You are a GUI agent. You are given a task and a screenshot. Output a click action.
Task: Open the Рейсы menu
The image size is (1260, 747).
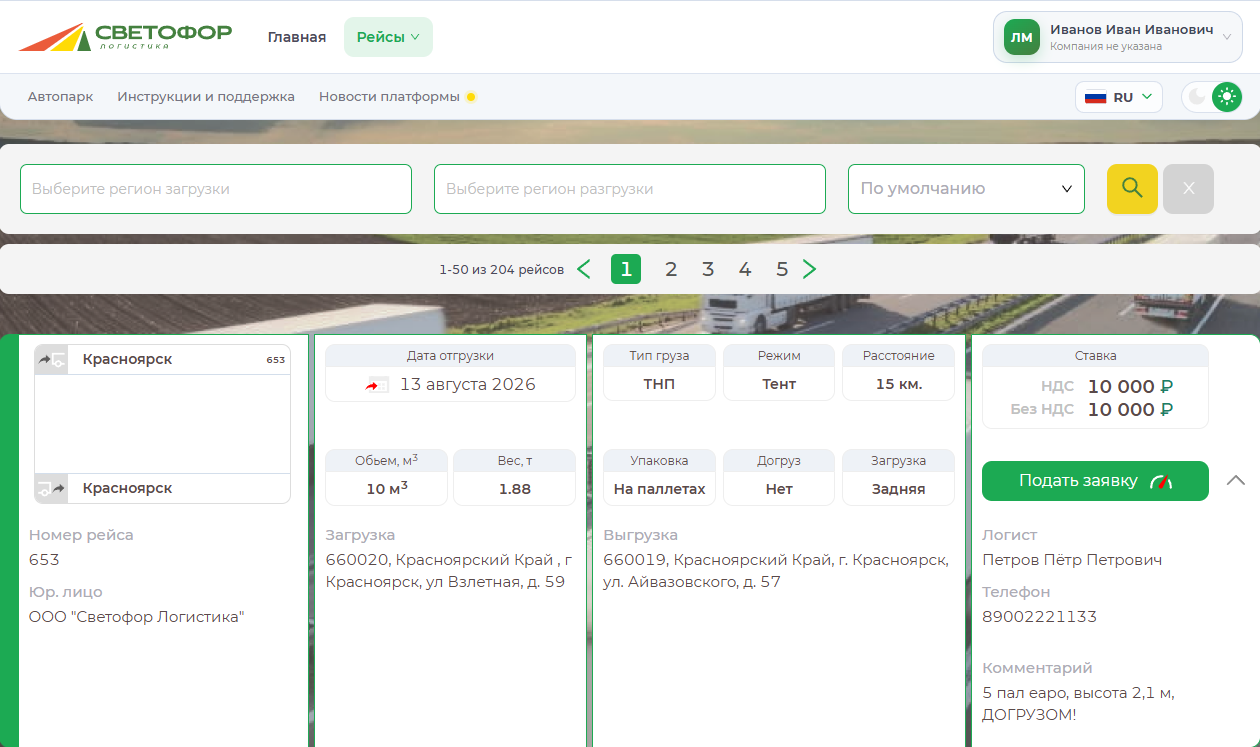tap(388, 37)
